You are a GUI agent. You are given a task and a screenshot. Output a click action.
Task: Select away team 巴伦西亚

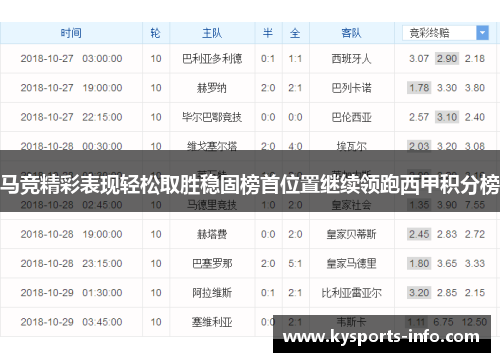(351, 117)
